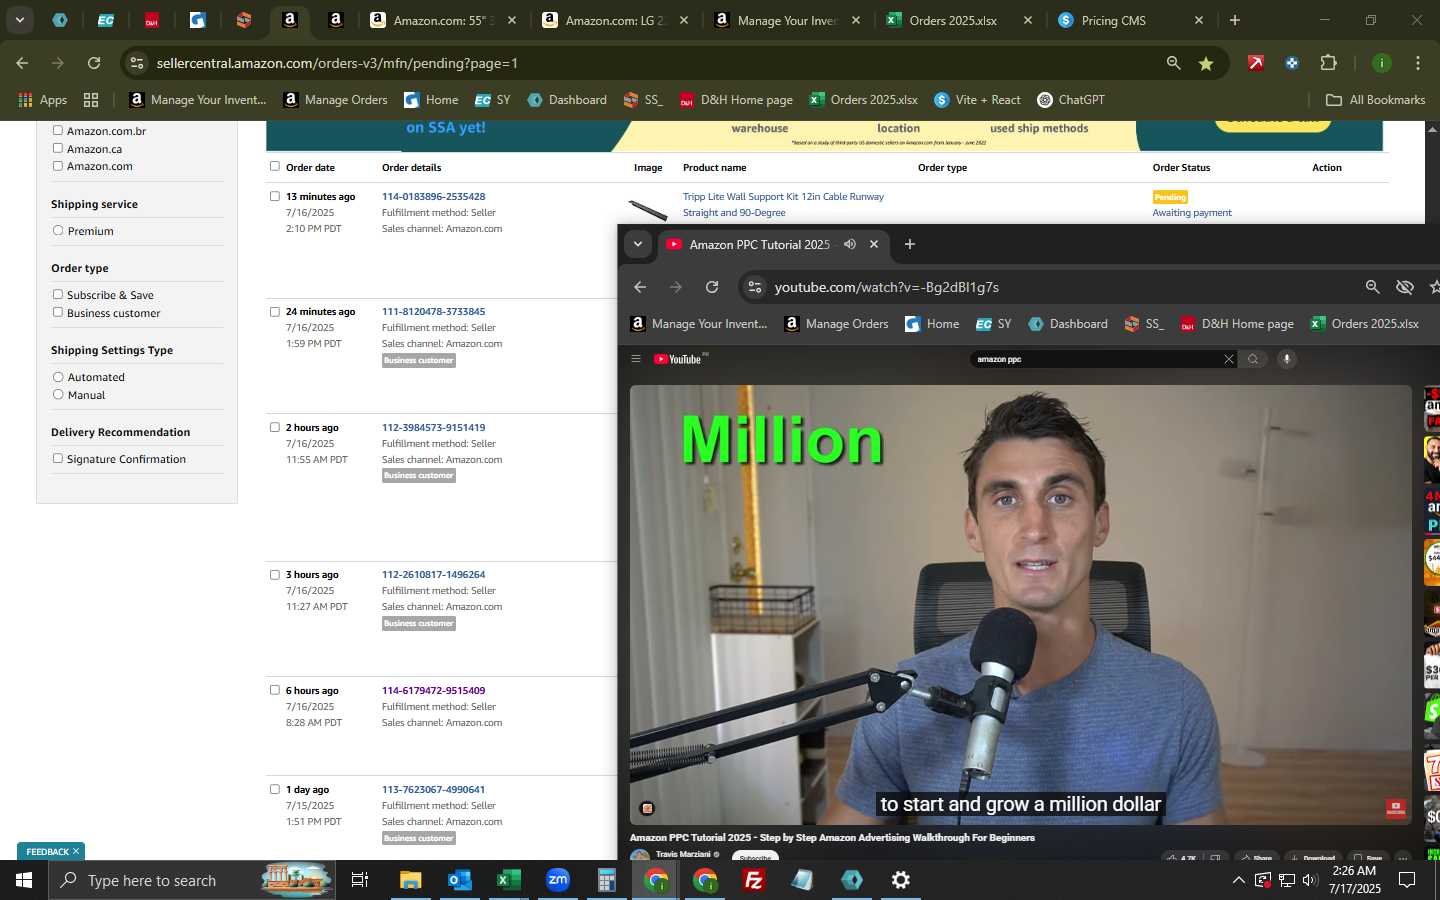Open Tripp Lite Wall Support Kit product link

tap(783, 204)
